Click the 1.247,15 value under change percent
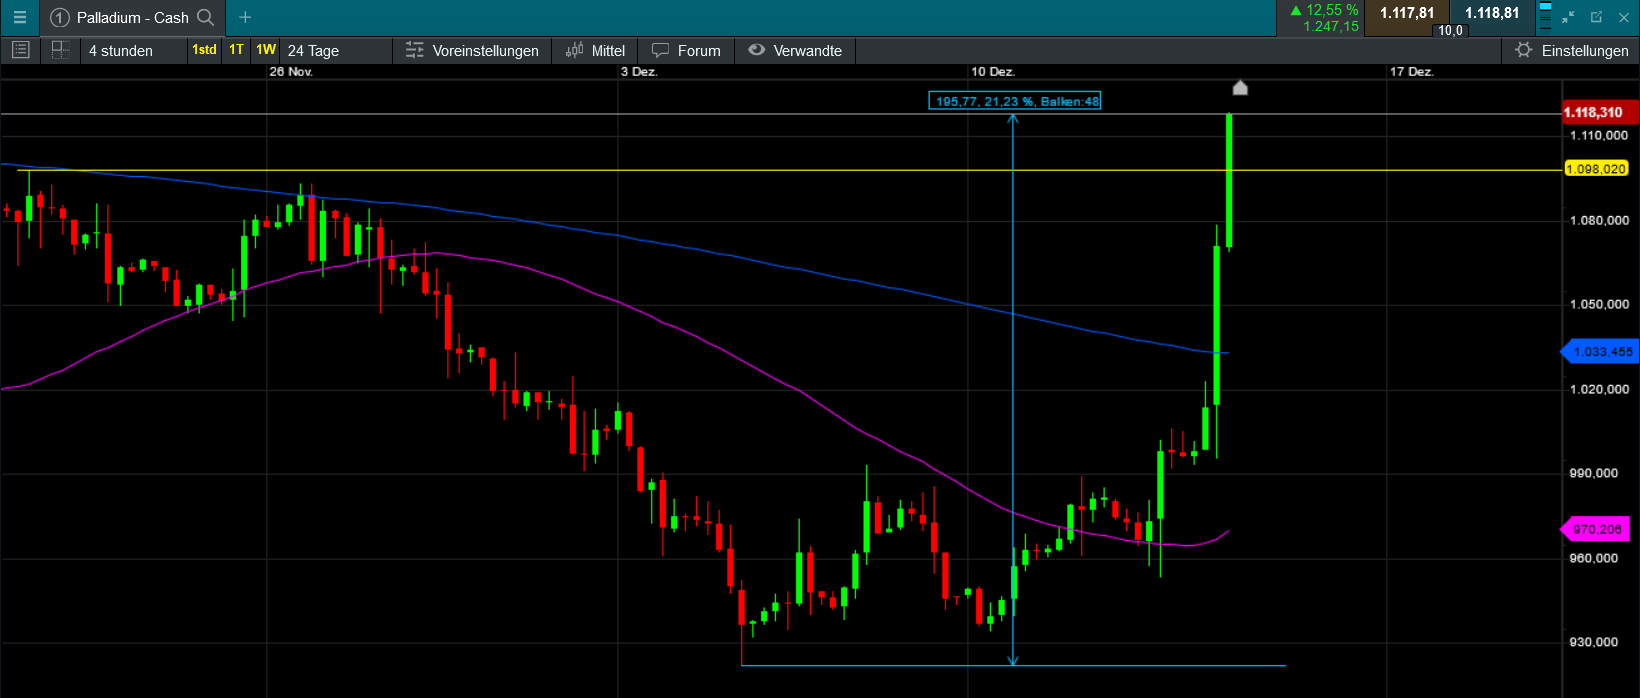 pos(1331,27)
